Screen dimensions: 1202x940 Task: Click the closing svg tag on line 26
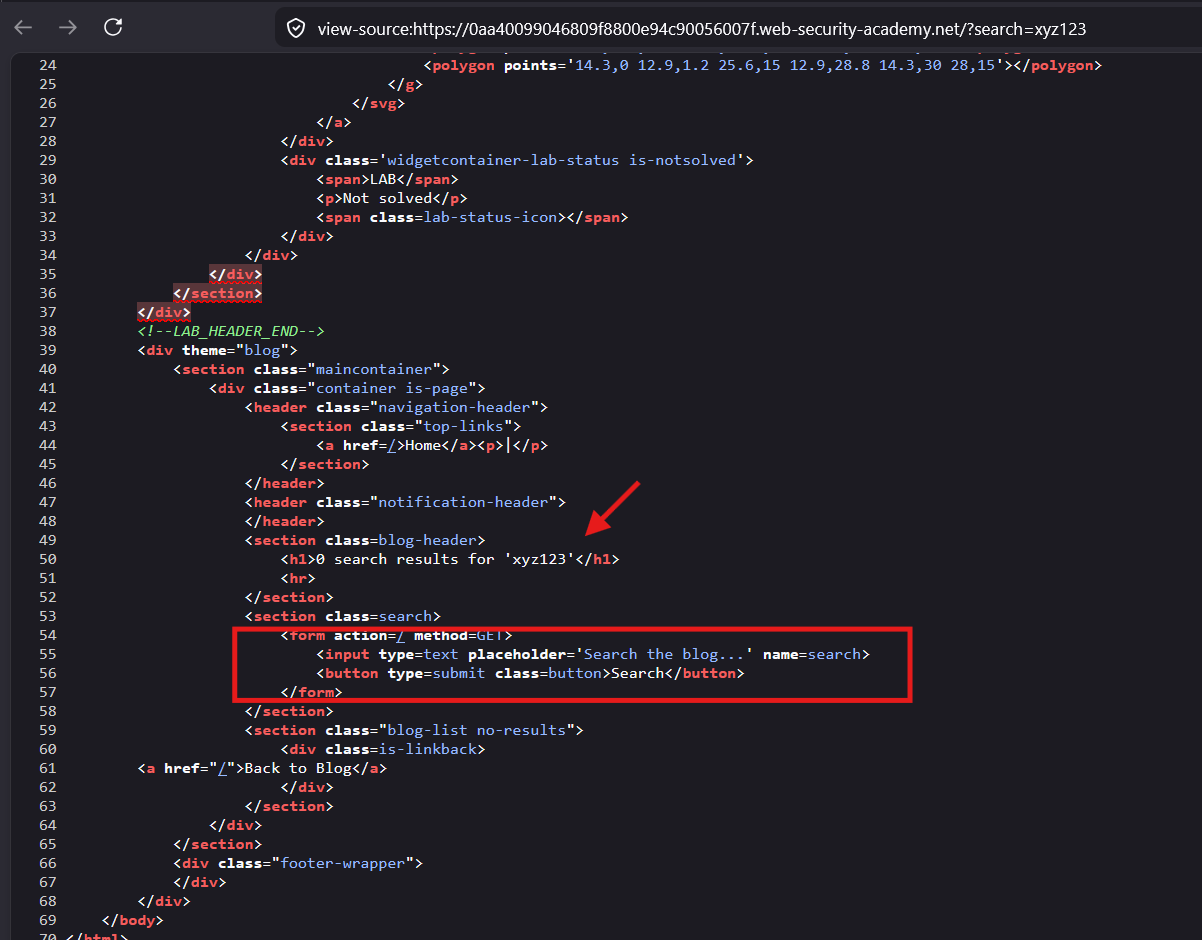378,103
